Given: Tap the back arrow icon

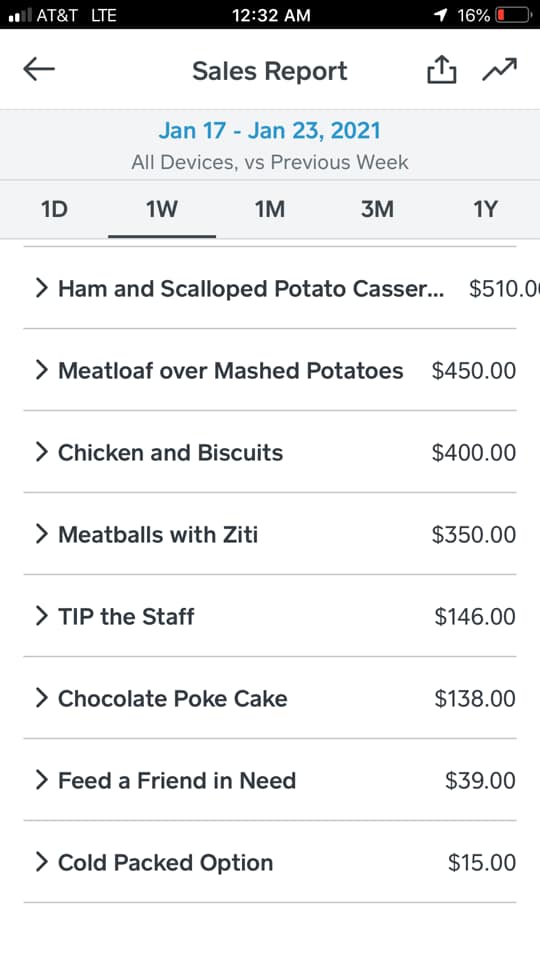Looking at the screenshot, I should [39, 69].
